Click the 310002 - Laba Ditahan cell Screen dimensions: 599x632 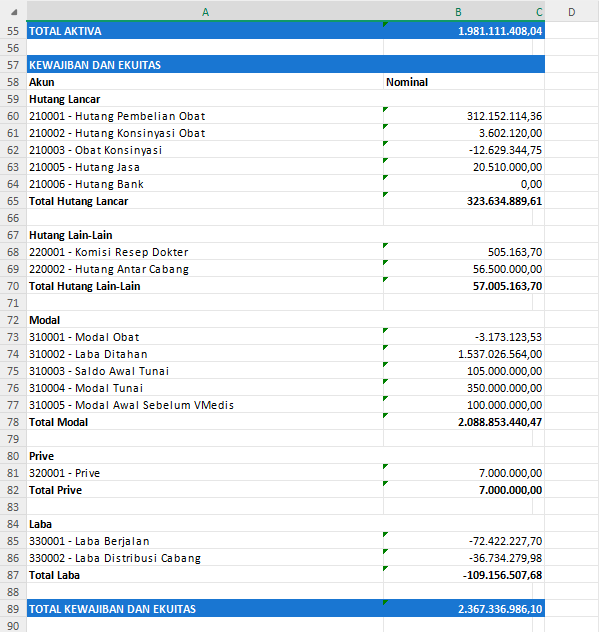click(x=205, y=354)
